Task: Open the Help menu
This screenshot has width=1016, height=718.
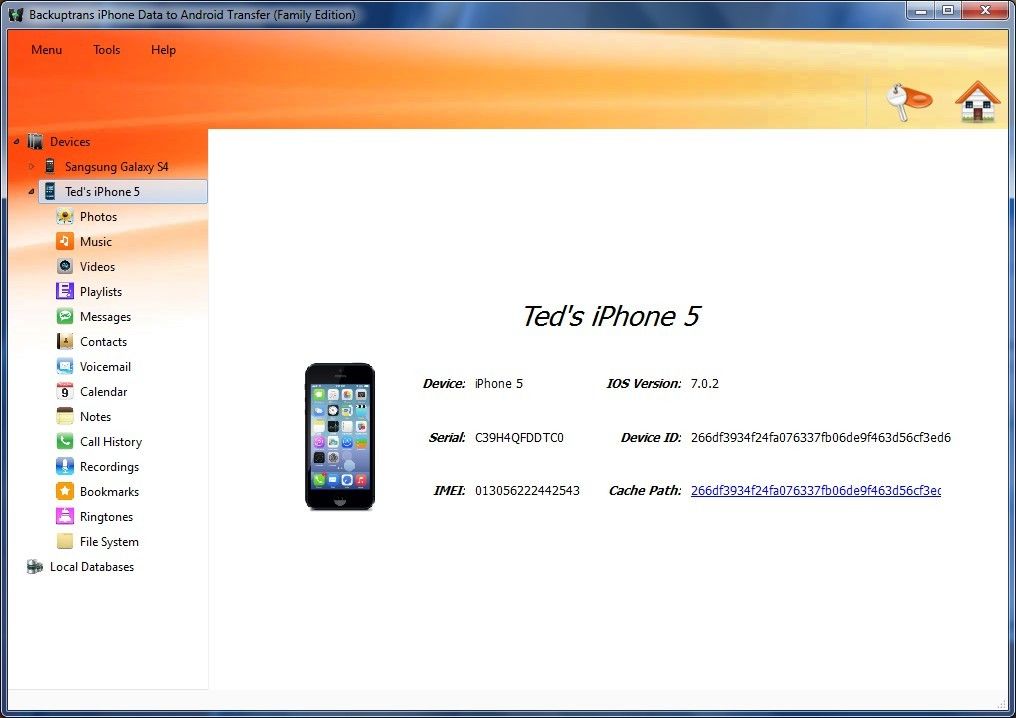Action: coord(163,50)
